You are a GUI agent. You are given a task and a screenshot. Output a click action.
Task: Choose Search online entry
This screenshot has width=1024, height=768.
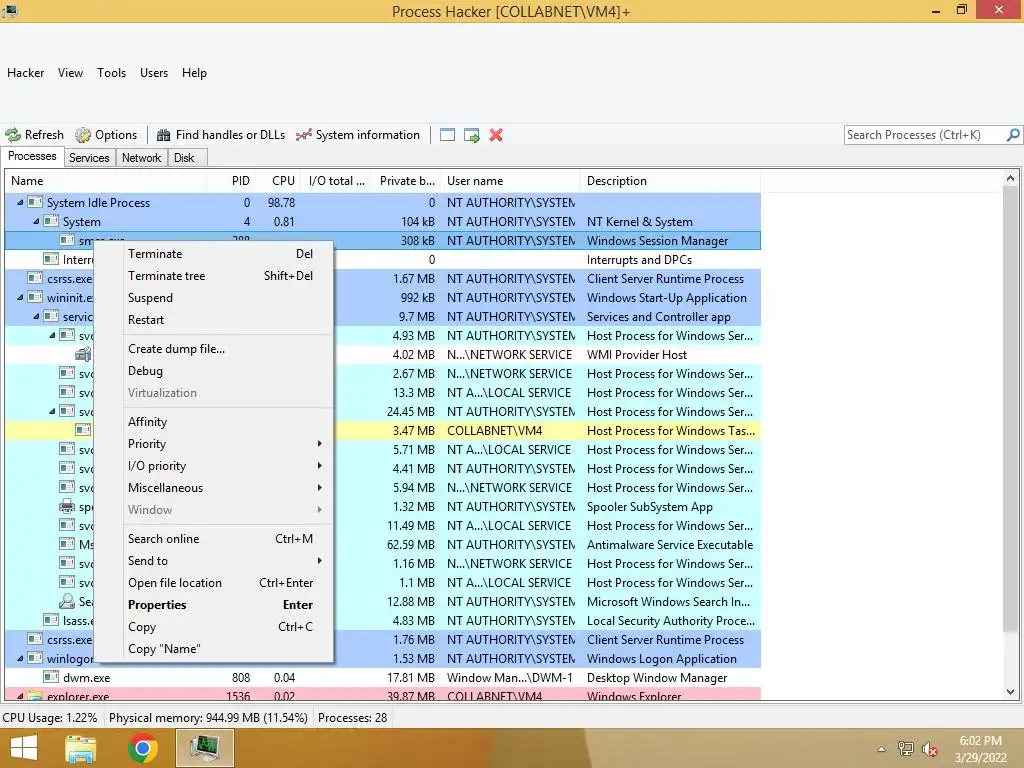[225, 539]
